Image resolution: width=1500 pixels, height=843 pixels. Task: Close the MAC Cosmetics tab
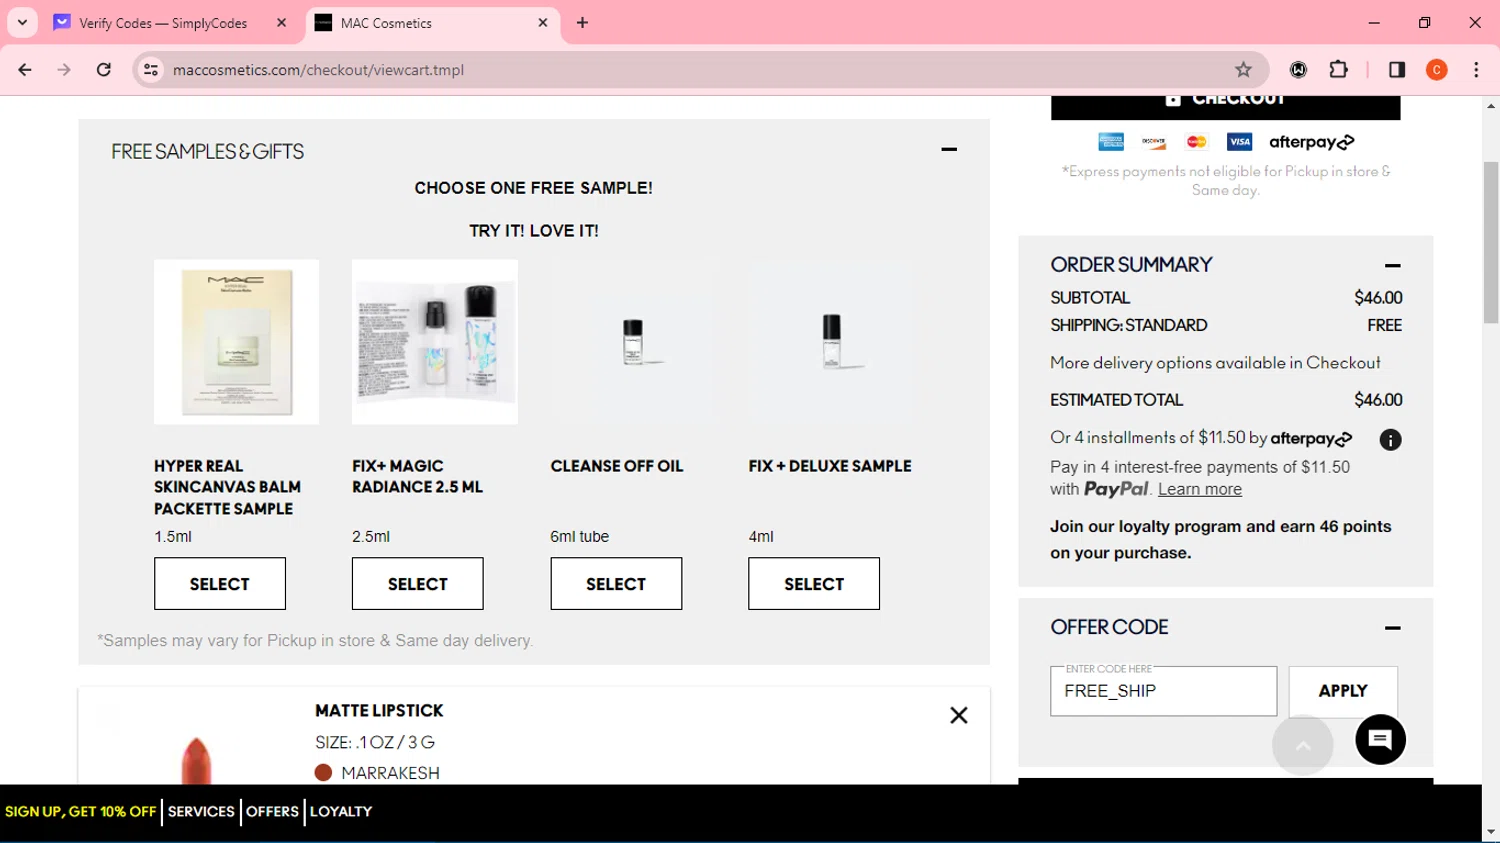pyautogui.click(x=543, y=22)
